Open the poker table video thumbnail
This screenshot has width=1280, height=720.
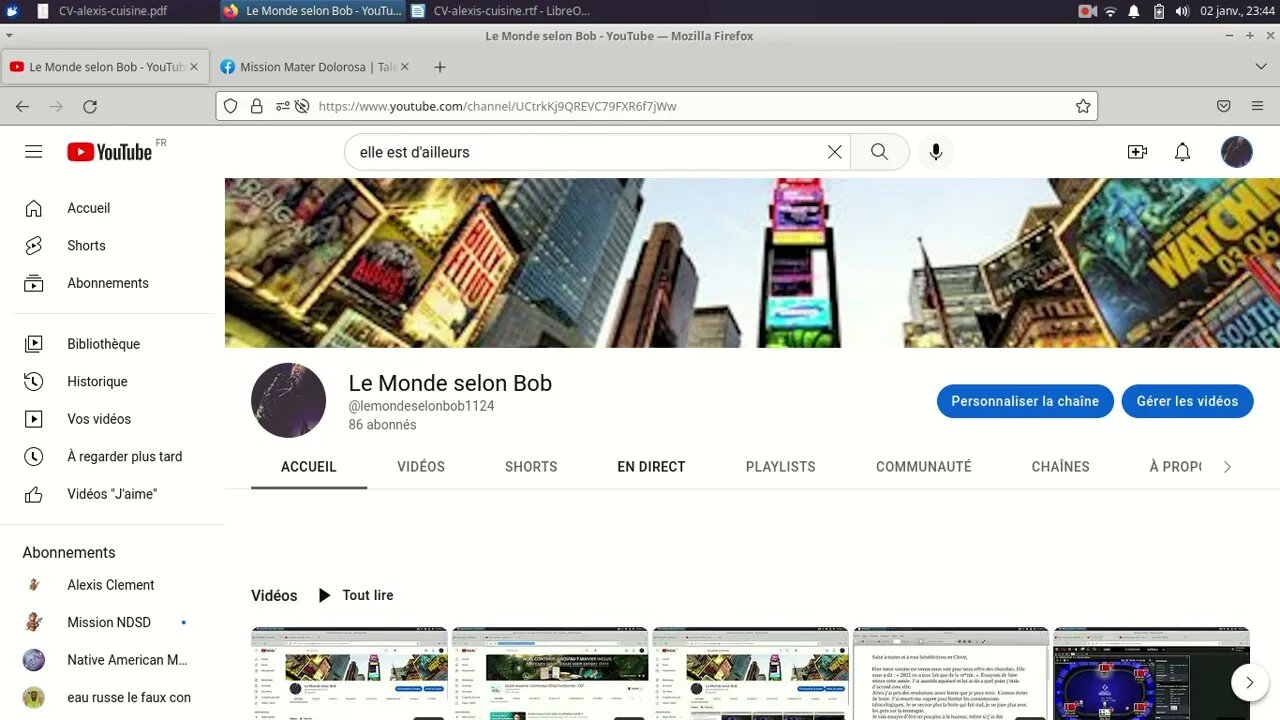(1151, 673)
